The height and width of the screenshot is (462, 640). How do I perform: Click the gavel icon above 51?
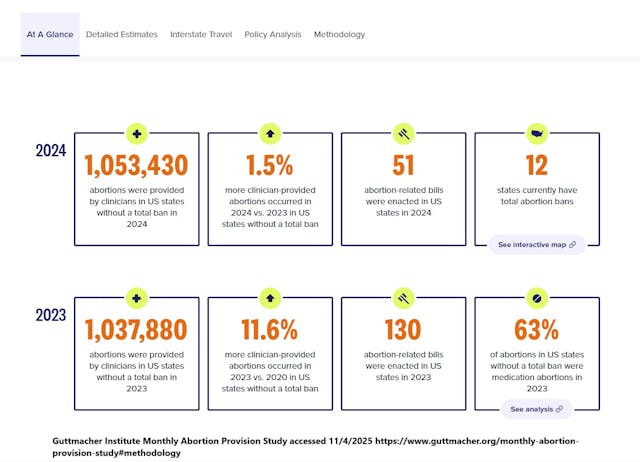tap(404, 134)
